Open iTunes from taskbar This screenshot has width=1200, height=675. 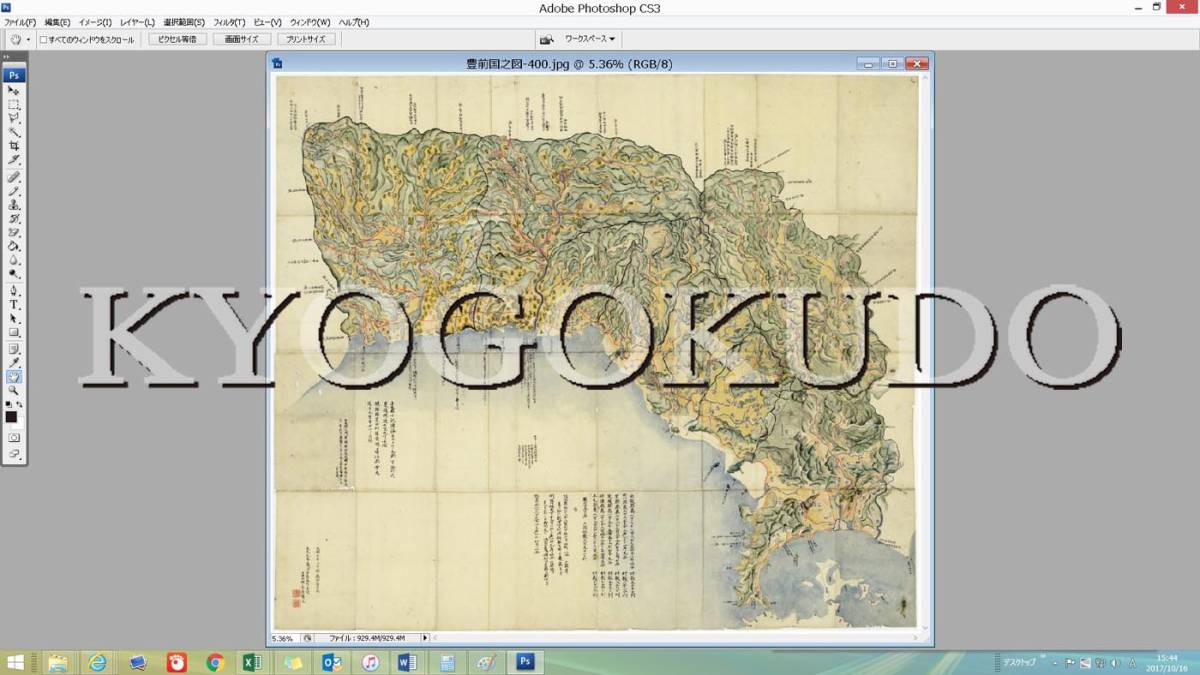tap(370, 662)
